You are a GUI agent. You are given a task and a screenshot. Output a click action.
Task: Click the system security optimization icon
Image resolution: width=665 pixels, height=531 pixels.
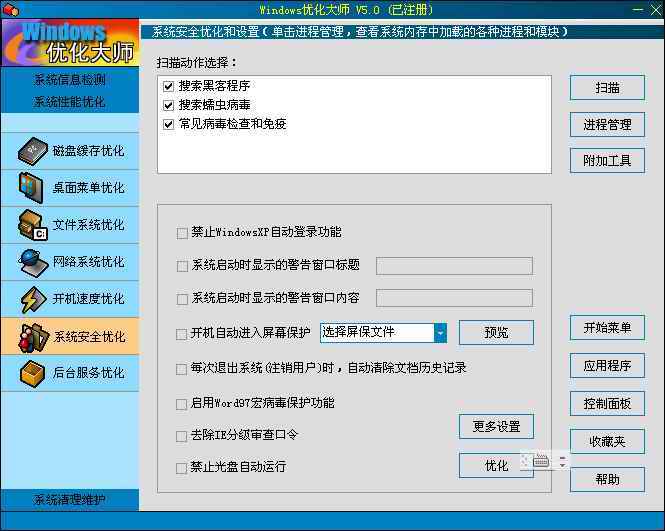[32, 338]
